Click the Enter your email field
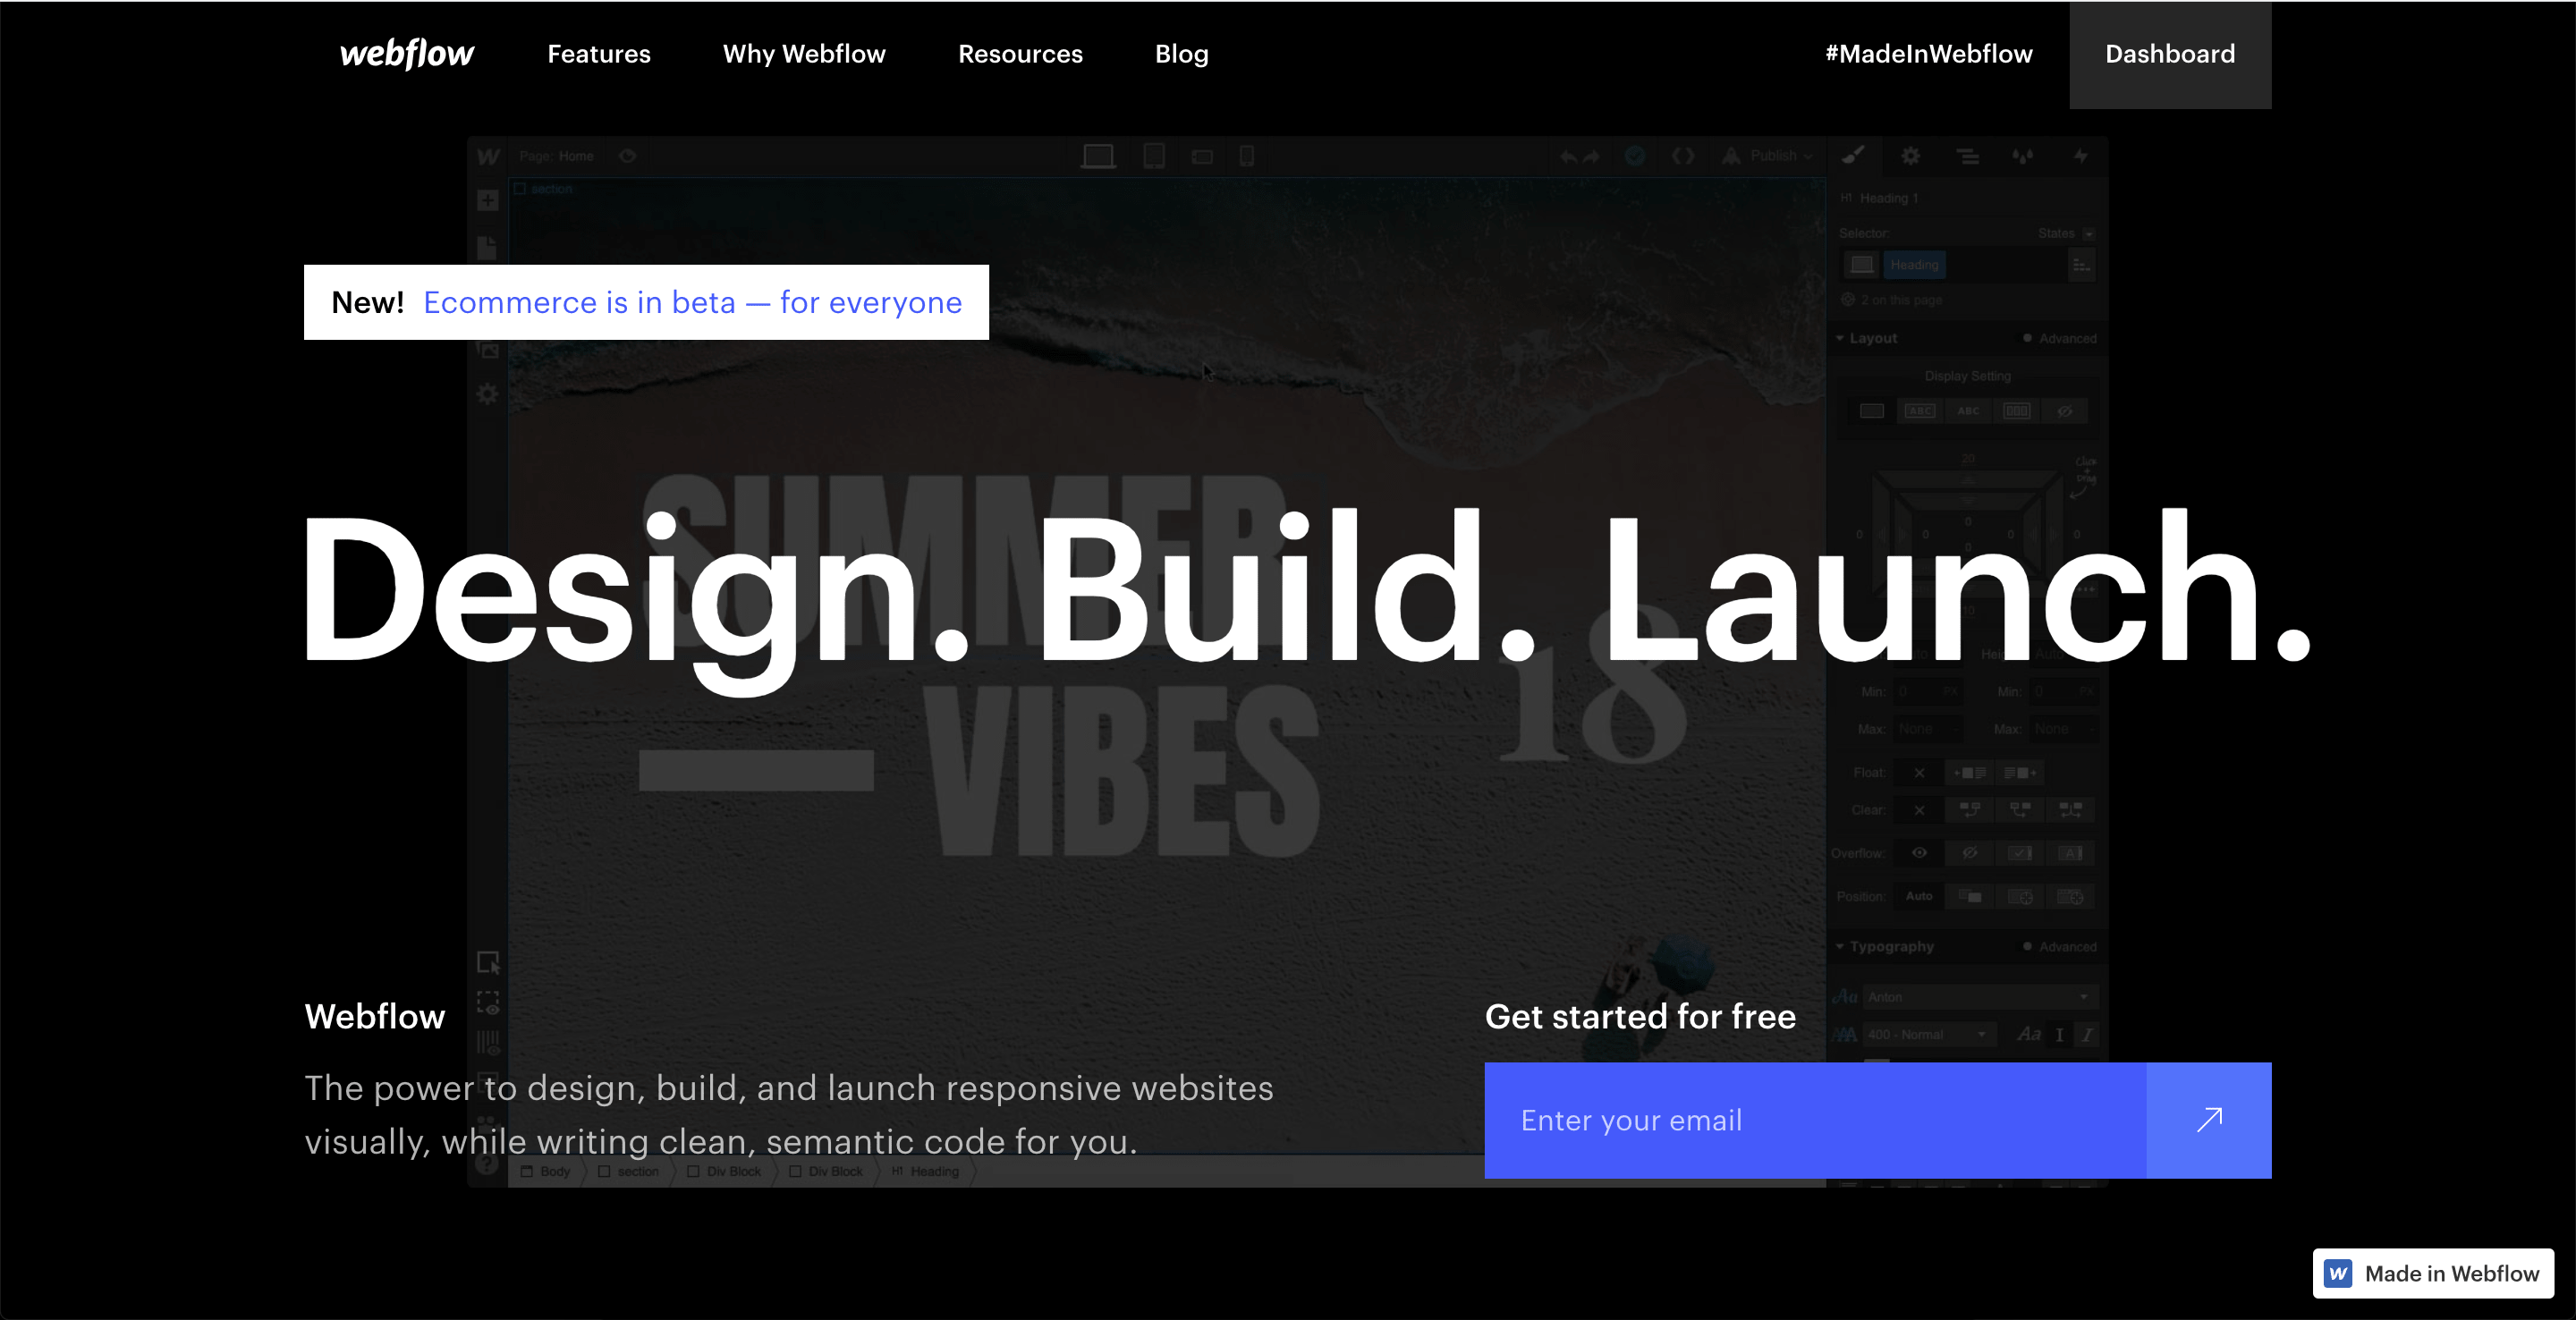Viewport: 2576px width, 1320px height. click(1750, 1120)
